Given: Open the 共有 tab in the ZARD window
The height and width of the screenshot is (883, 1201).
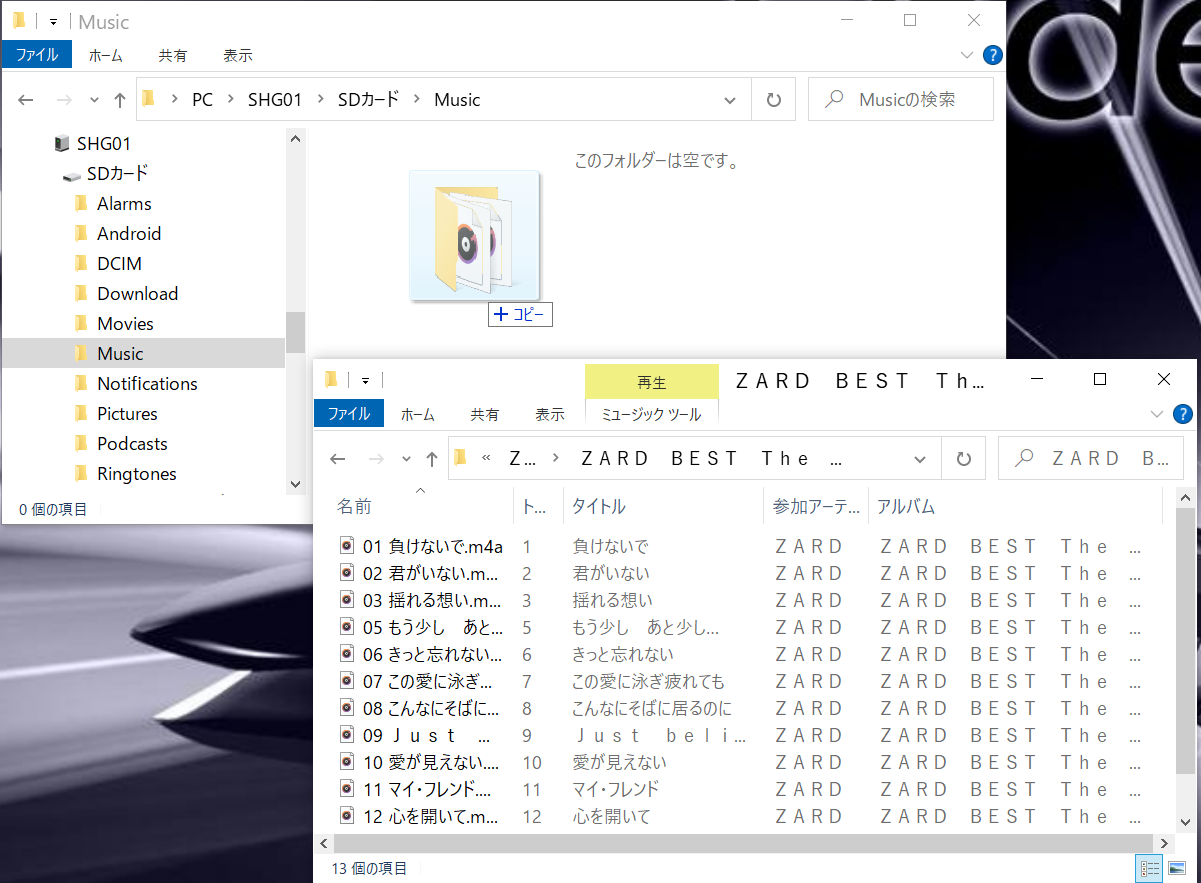Looking at the screenshot, I should (485, 413).
